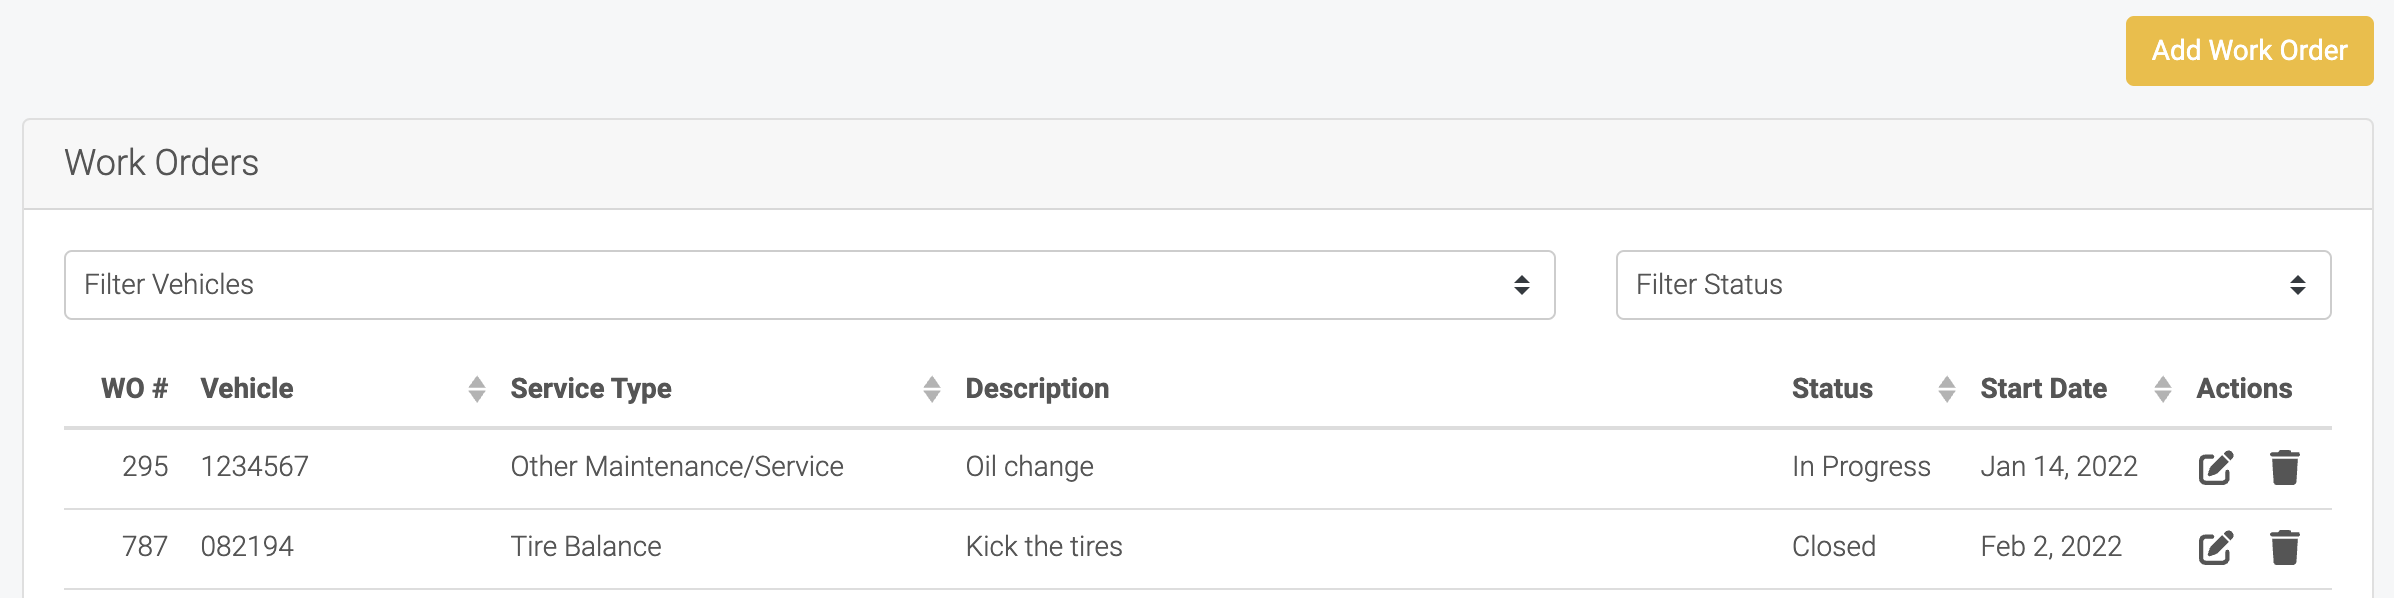2394x598 pixels.
Task: Delete work order 787
Action: coord(2285,547)
